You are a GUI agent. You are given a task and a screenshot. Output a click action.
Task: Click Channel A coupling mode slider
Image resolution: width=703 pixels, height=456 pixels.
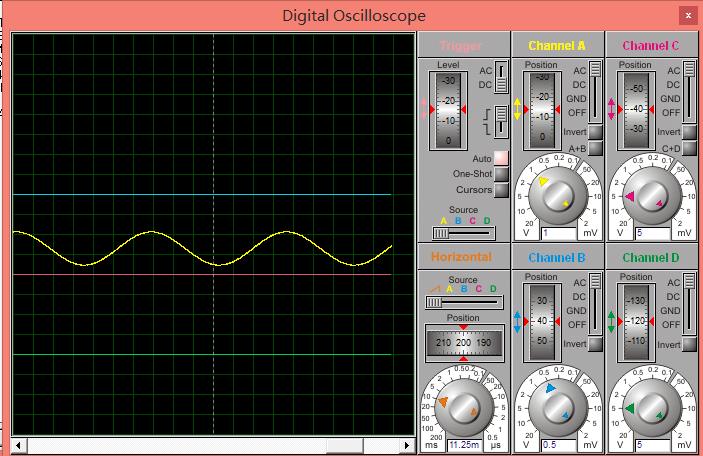595,92
